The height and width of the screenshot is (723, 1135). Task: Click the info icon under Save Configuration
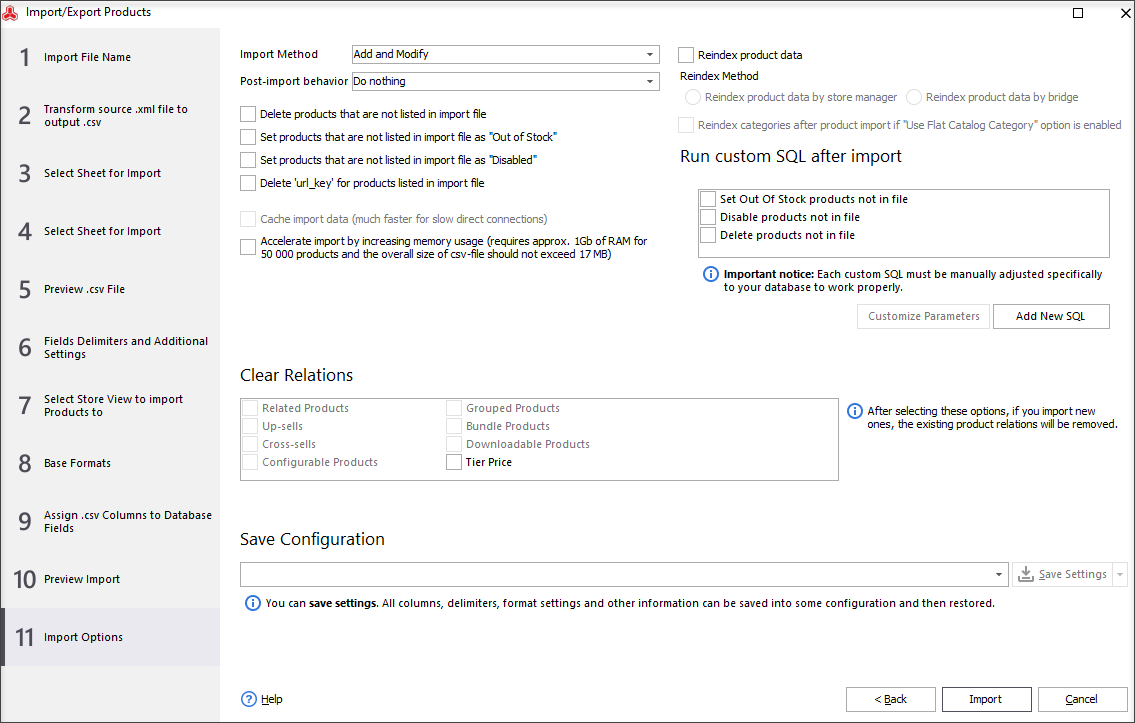253,603
